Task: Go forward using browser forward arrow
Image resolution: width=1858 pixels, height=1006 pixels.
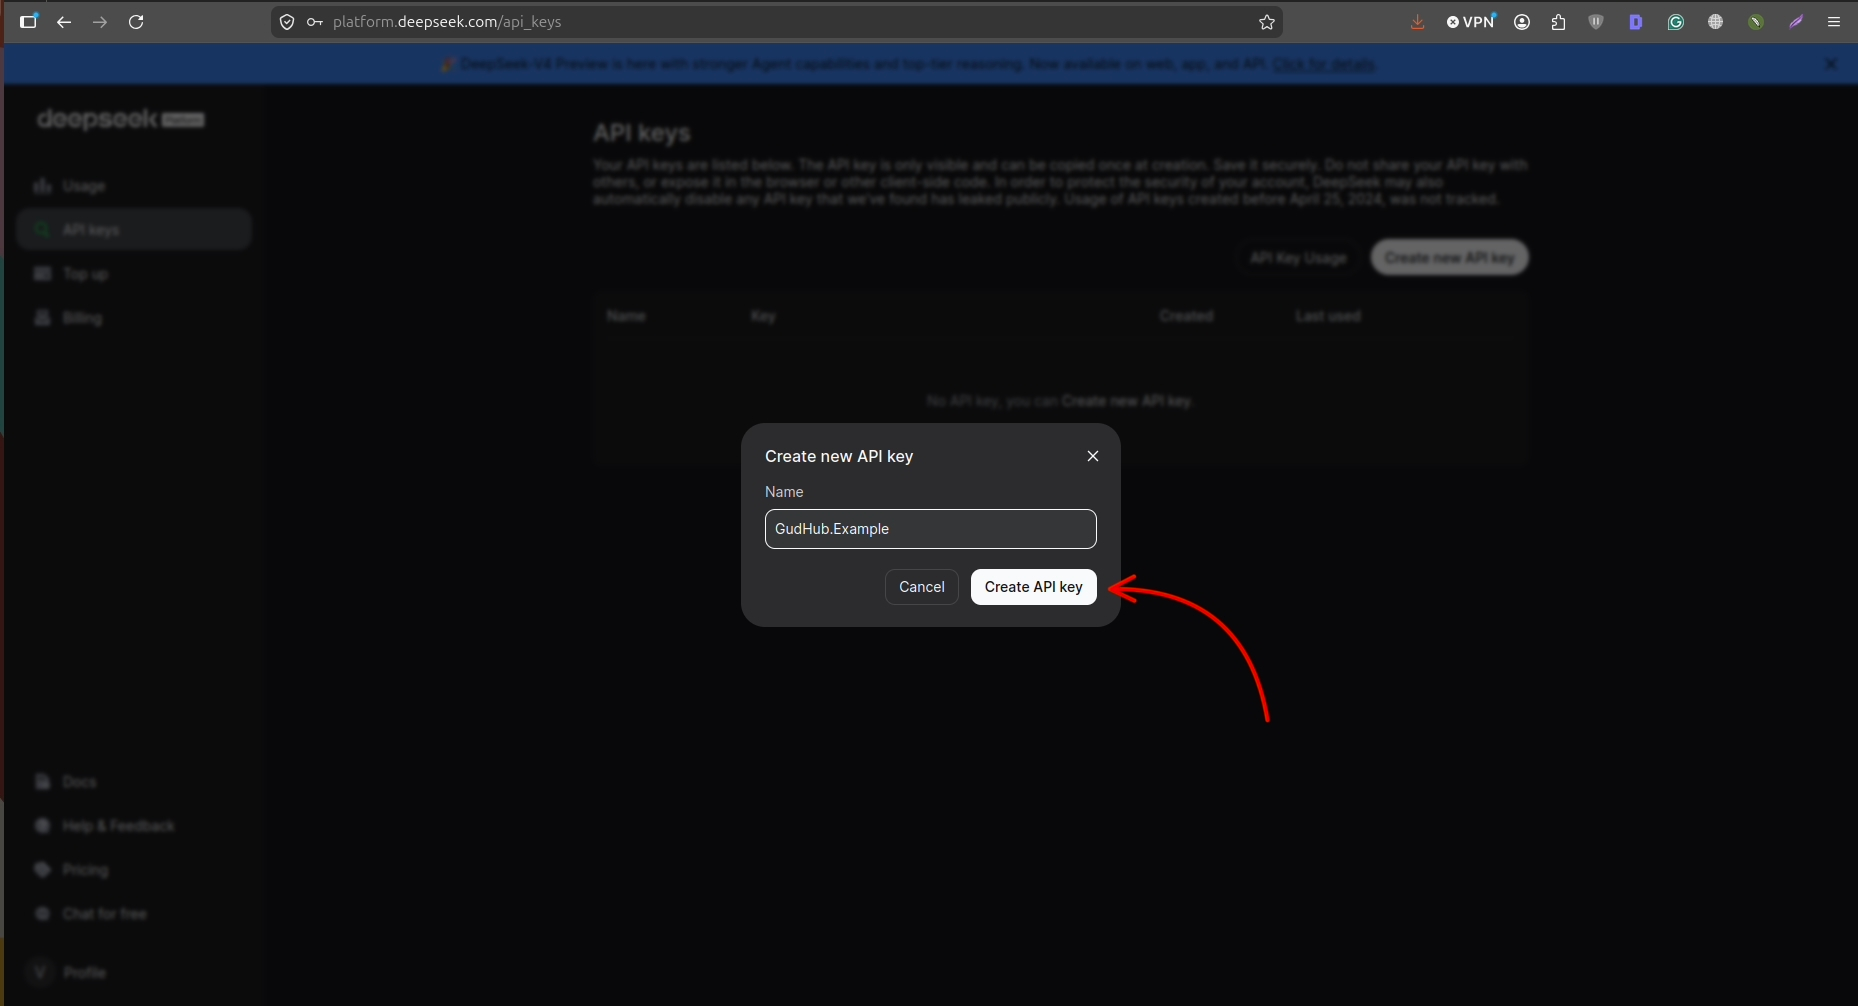Action: (x=100, y=22)
